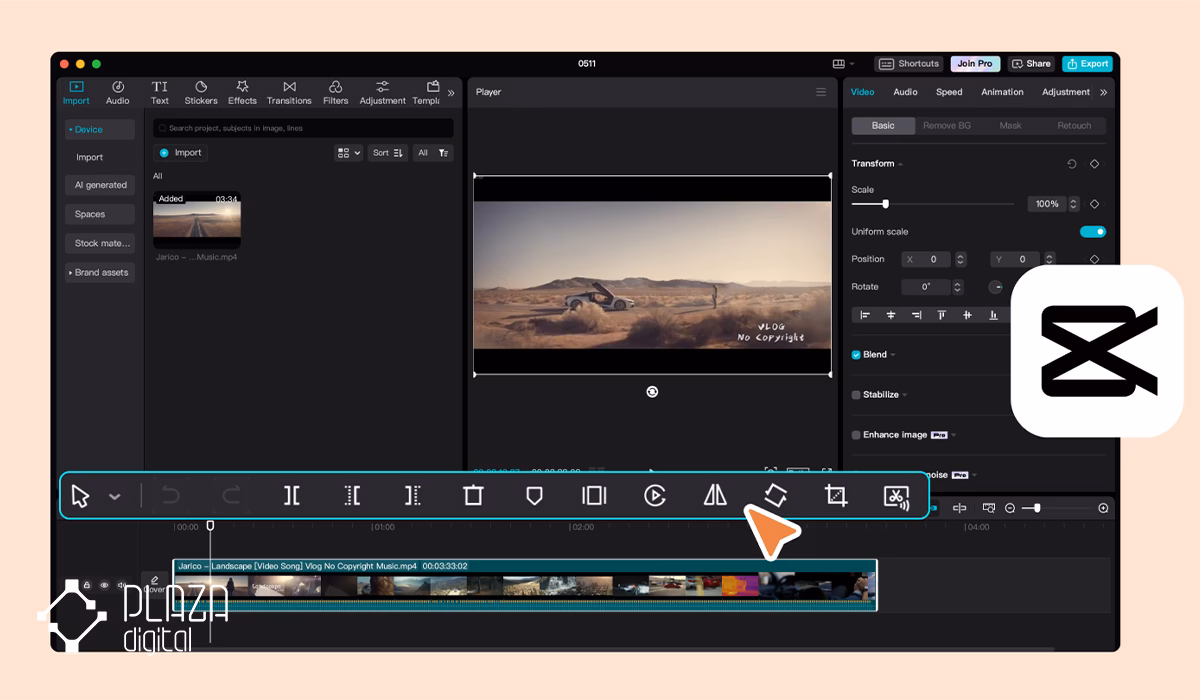Expand Brand assets in the sidebar

click(99, 272)
